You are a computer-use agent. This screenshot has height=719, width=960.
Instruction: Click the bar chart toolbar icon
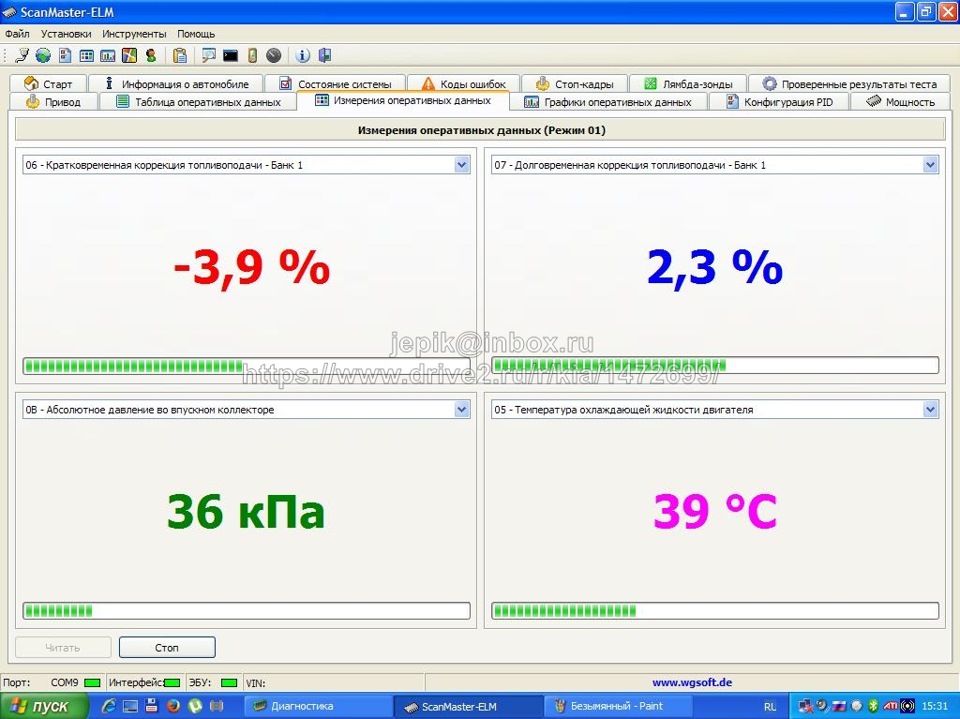(107, 56)
